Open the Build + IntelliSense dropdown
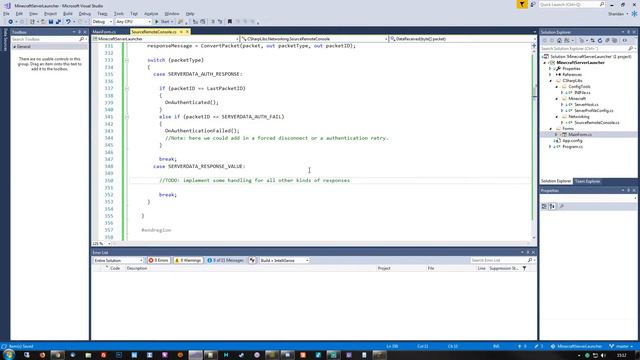The height and width of the screenshot is (360, 640). coord(284,260)
